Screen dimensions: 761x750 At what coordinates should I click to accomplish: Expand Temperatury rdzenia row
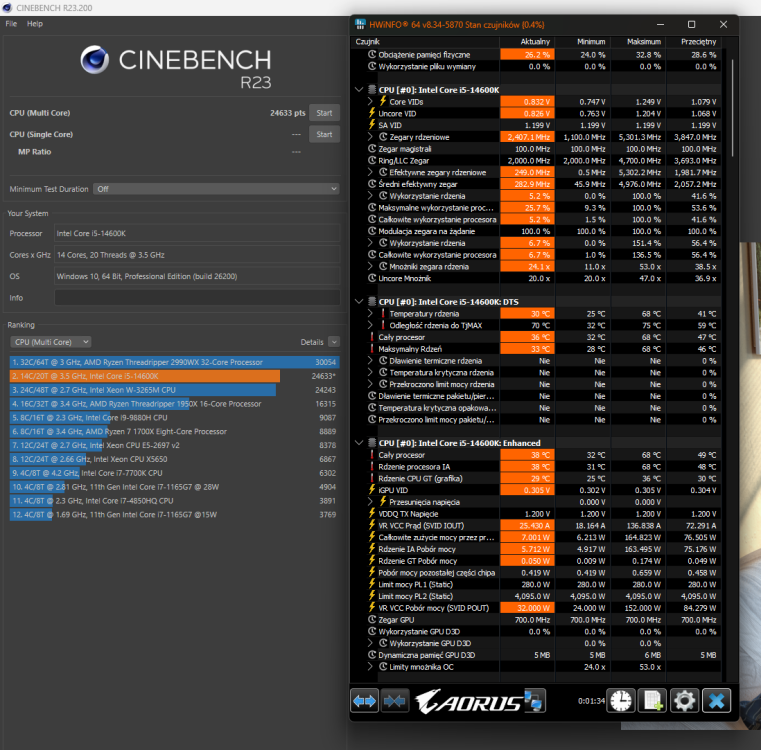point(370,314)
